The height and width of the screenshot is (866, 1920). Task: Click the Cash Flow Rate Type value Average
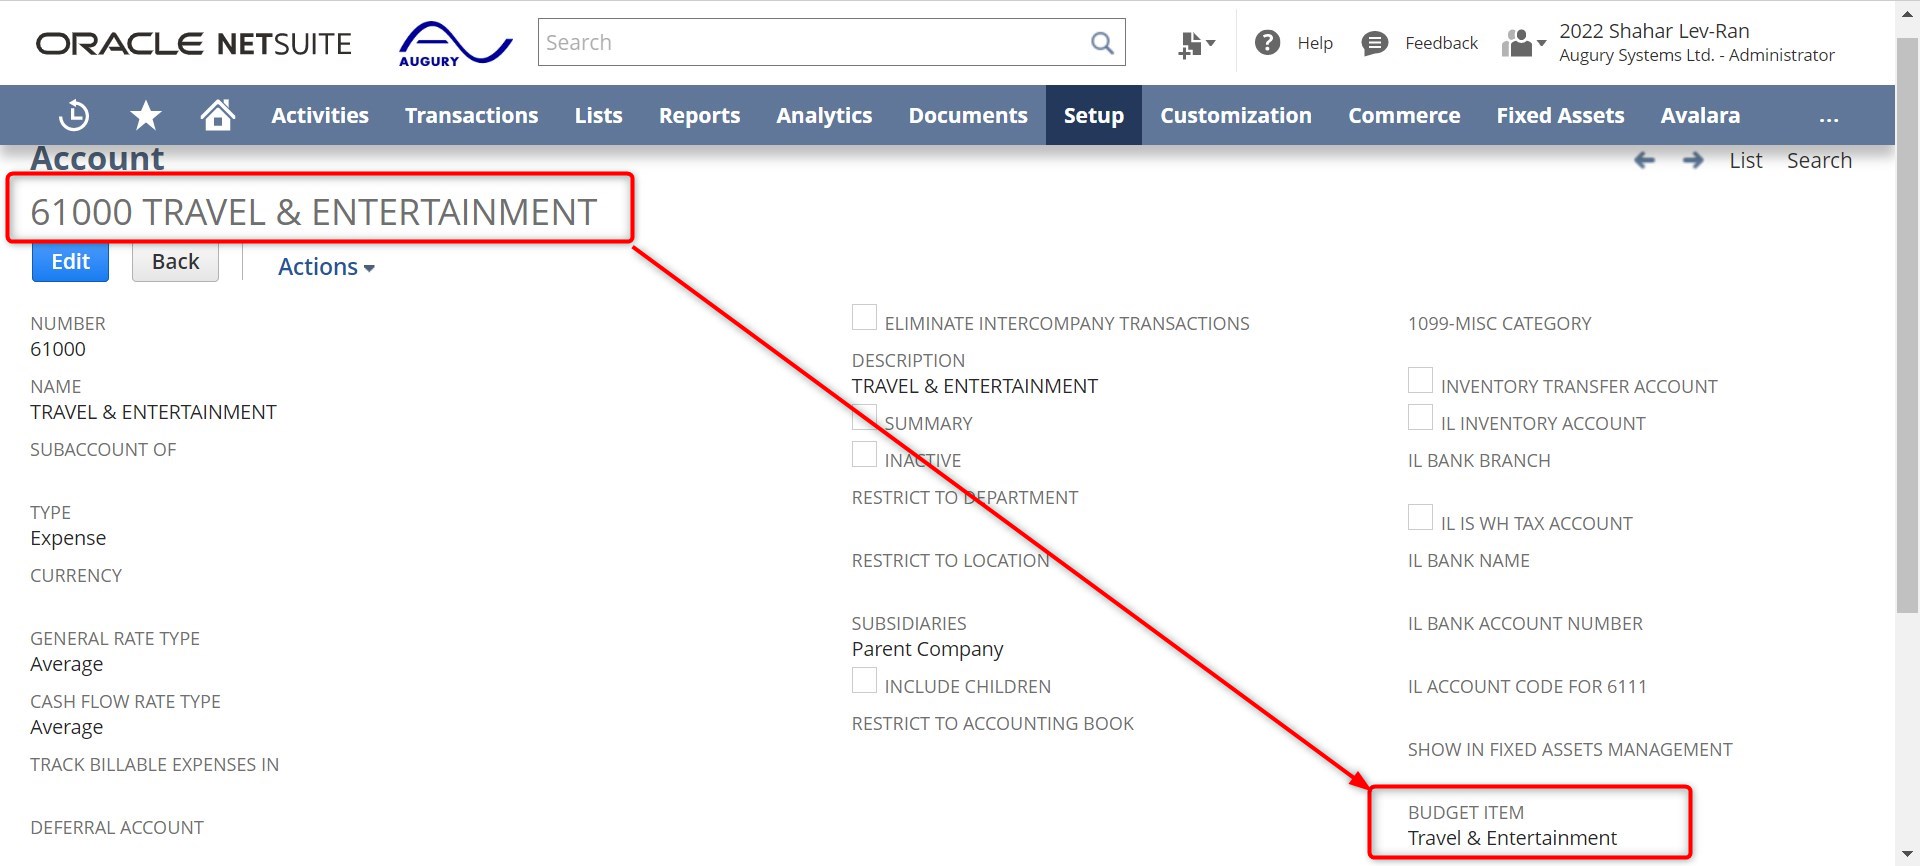pos(67,727)
